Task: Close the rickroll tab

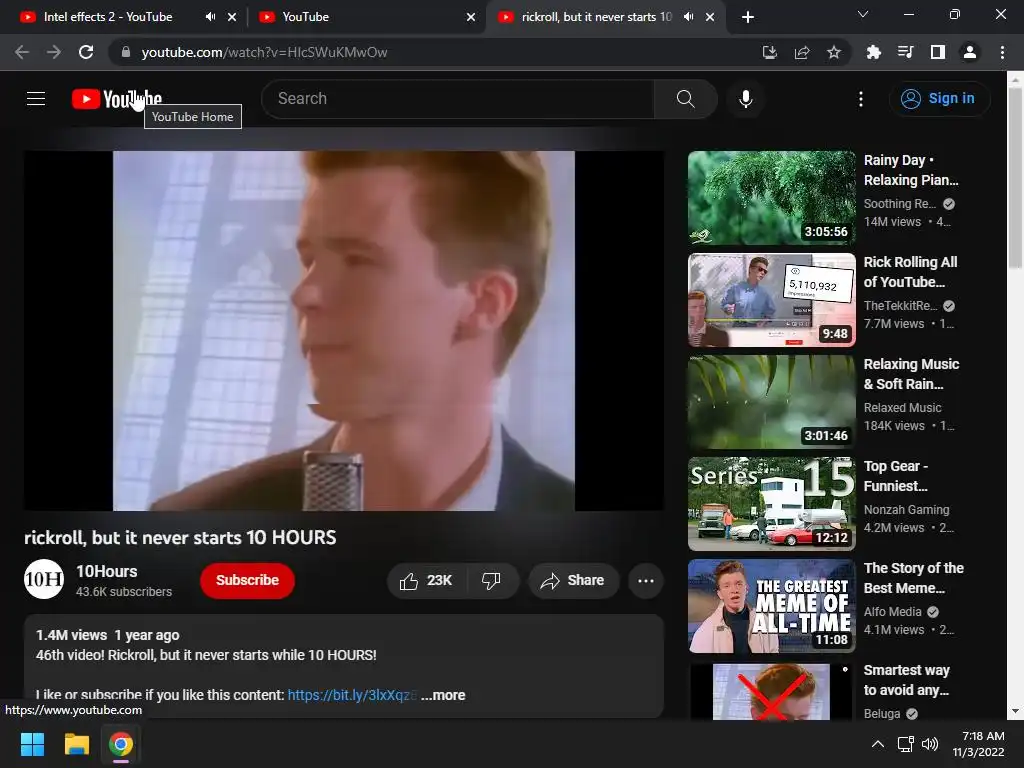Action: pyautogui.click(x=710, y=17)
